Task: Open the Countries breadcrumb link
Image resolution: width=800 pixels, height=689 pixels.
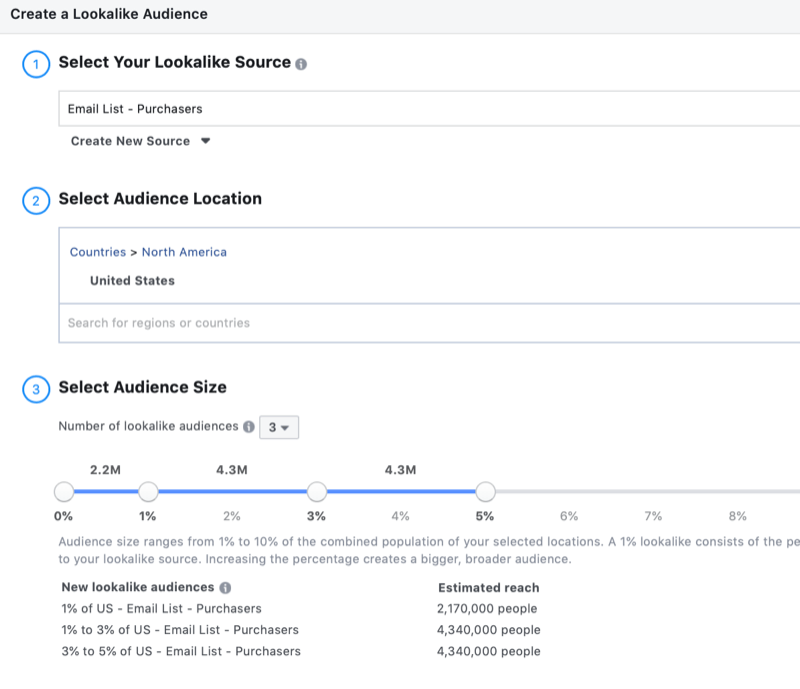Action: [98, 252]
